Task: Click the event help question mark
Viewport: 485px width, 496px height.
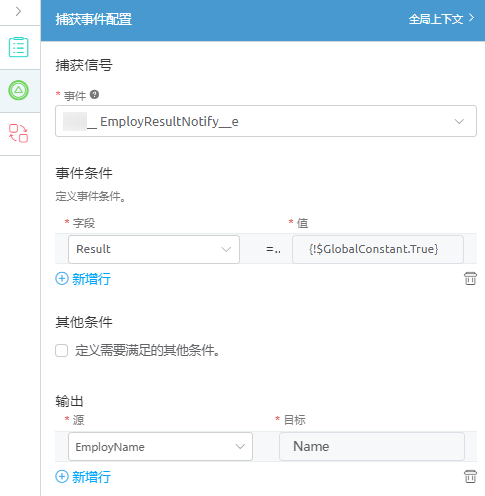Action: pyautogui.click(x=94, y=95)
